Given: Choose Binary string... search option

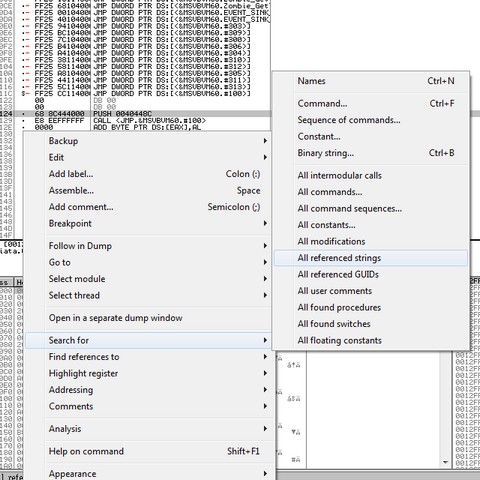Looking at the screenshot, I should tap(371, 153).
